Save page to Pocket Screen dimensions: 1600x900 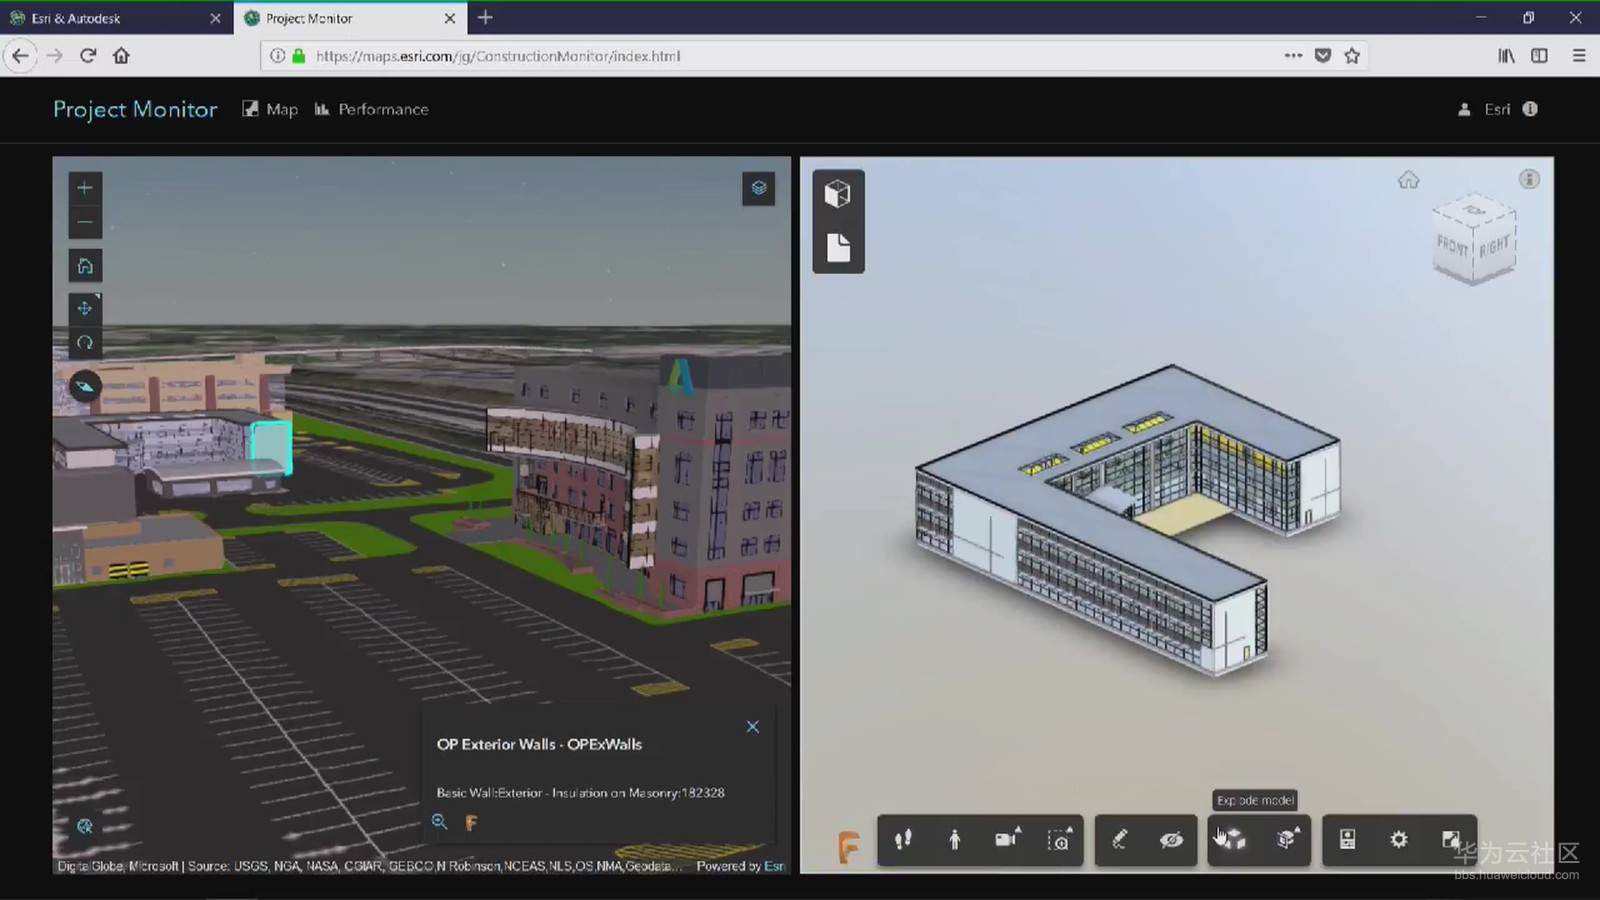coord(1323,56)
